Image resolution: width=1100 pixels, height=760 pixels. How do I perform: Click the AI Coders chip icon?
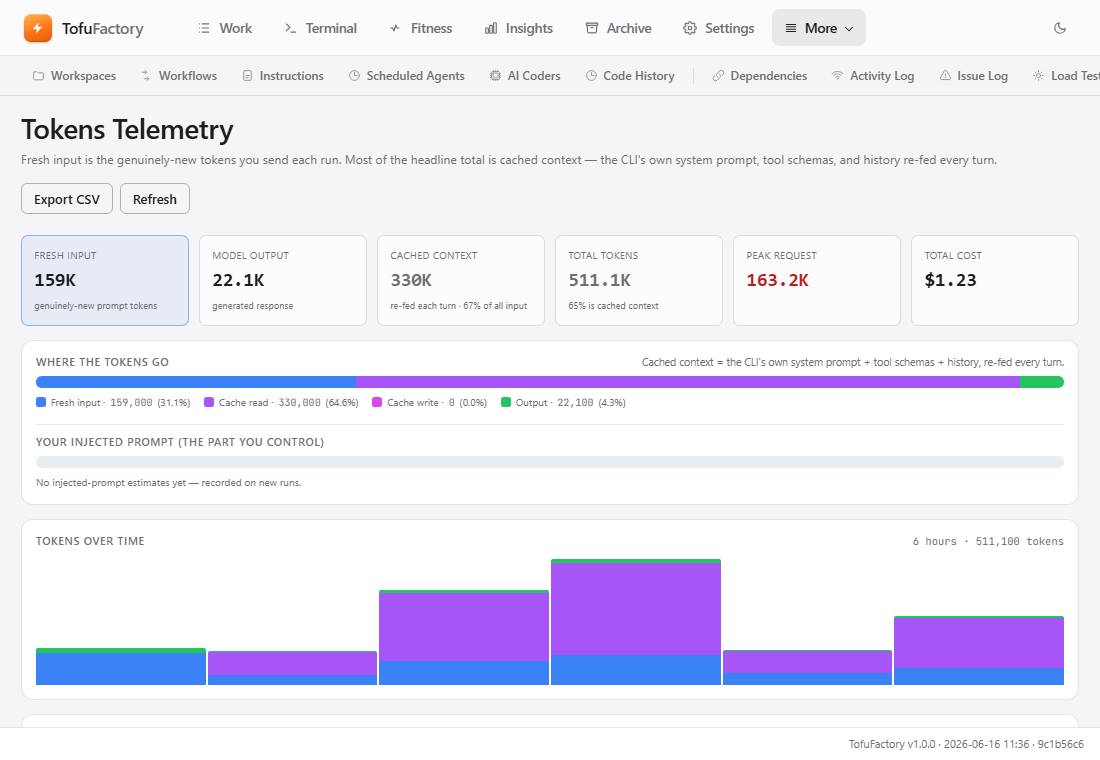[495, 76]
